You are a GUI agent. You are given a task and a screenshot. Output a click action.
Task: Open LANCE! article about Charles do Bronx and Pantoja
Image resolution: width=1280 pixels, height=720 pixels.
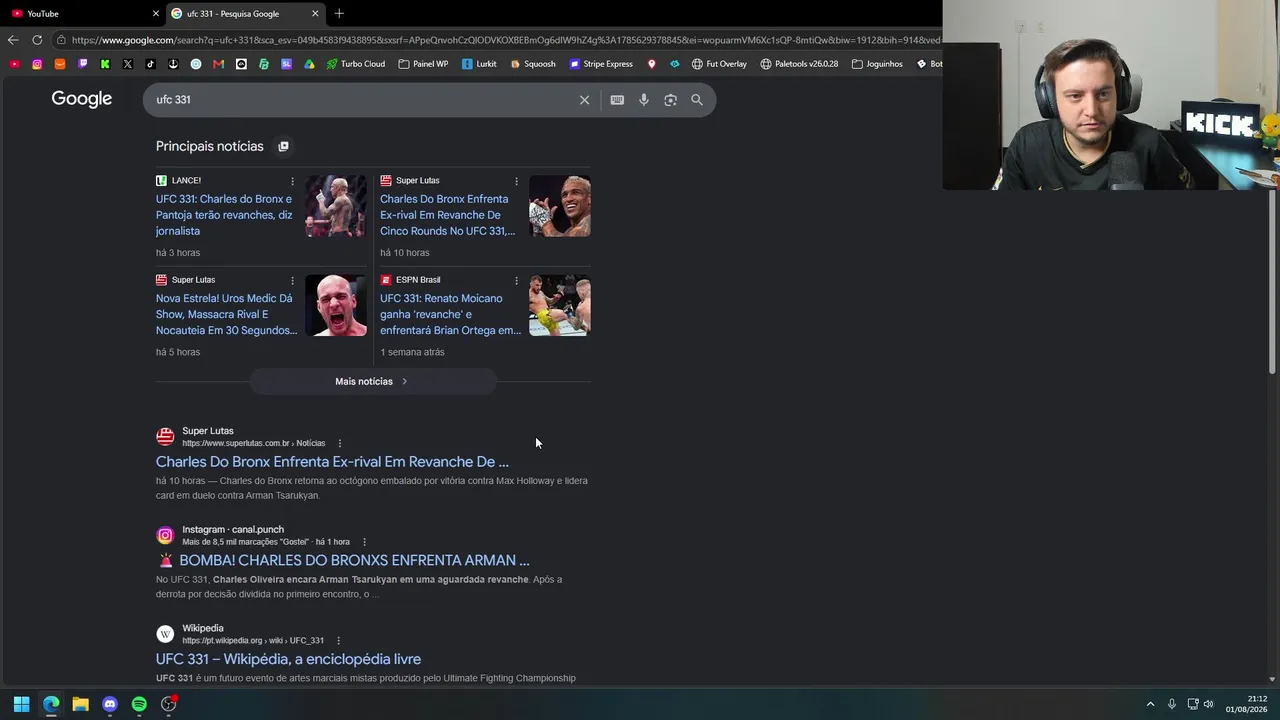[x=224, y=215]
